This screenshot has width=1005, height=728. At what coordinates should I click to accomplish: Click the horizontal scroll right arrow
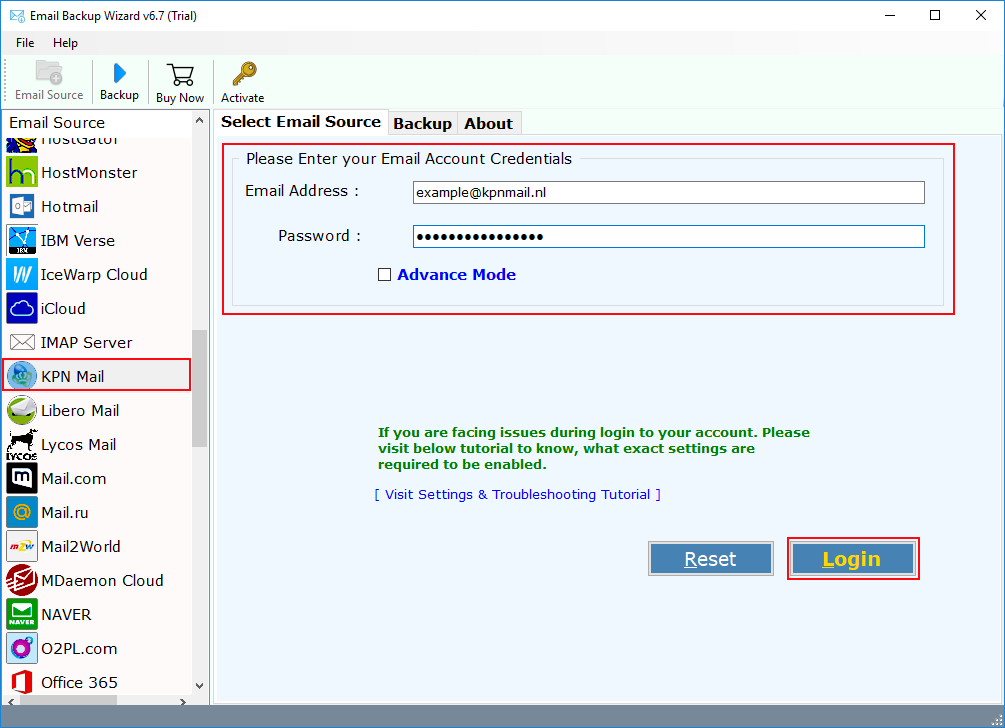183,702
